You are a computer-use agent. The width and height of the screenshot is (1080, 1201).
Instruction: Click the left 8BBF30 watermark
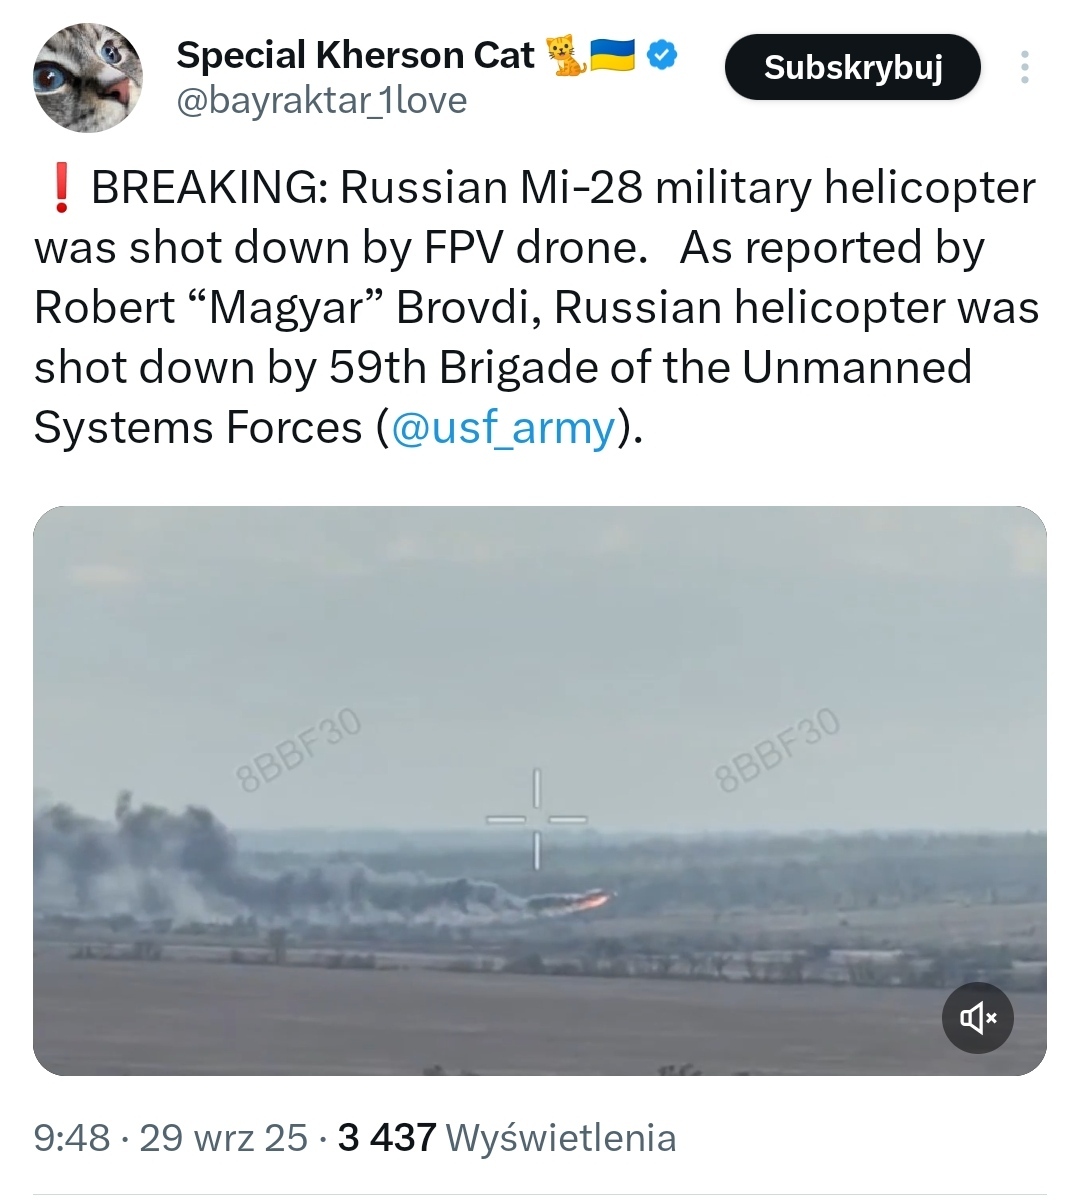[x=297, y=751]
